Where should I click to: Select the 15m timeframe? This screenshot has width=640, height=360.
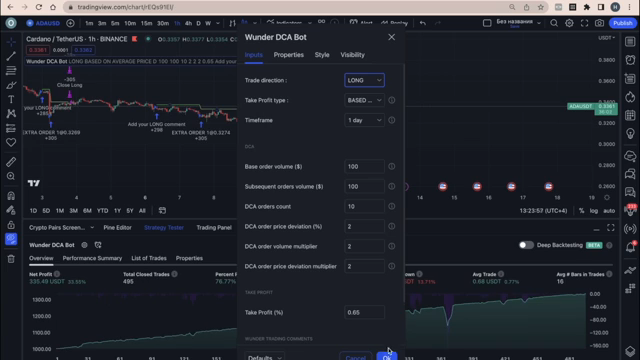coord(147,23)
